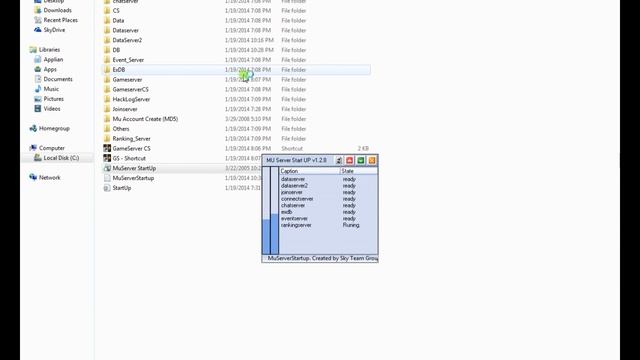640x360 pixels.
Task: Click the Runing state of rankingserver
Action: click(351, 225)
